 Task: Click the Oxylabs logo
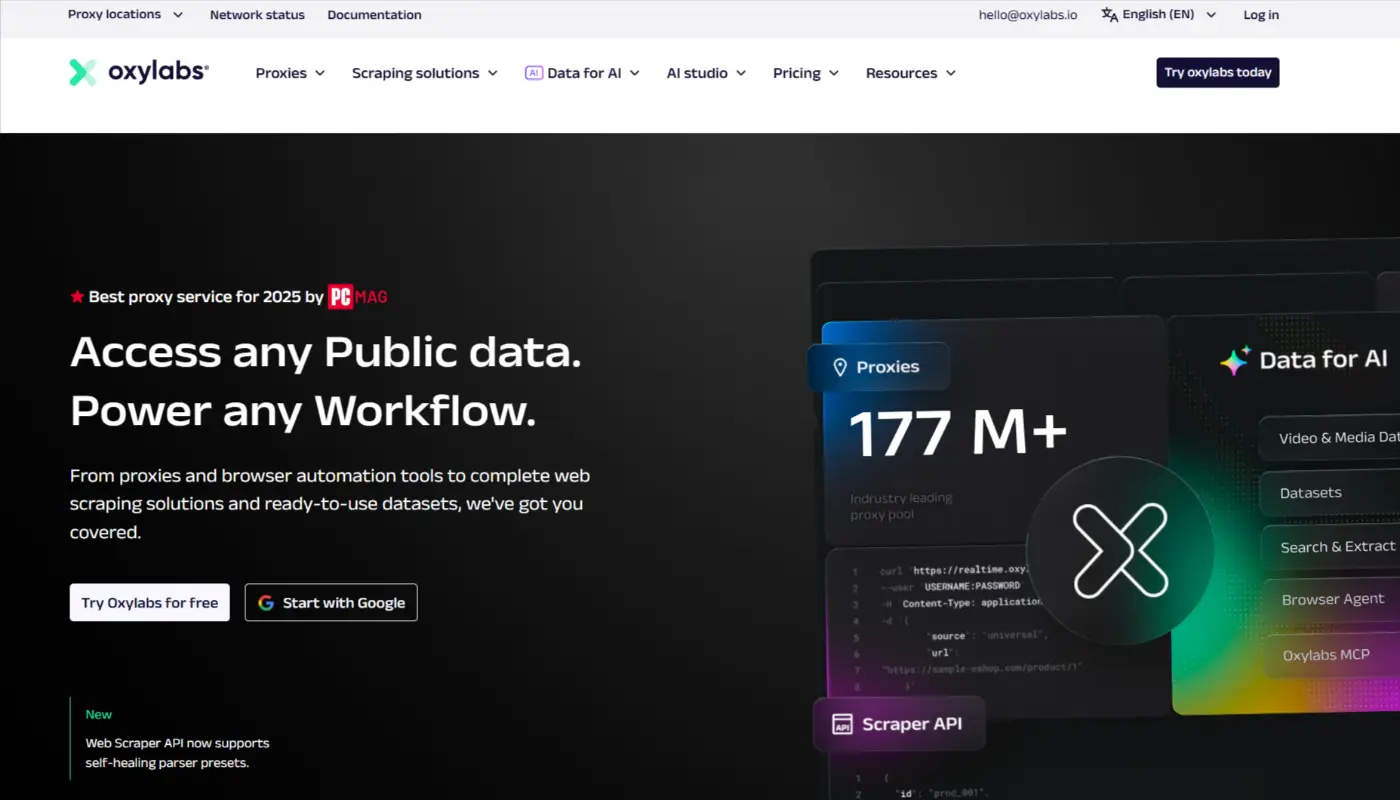[138, 72]
